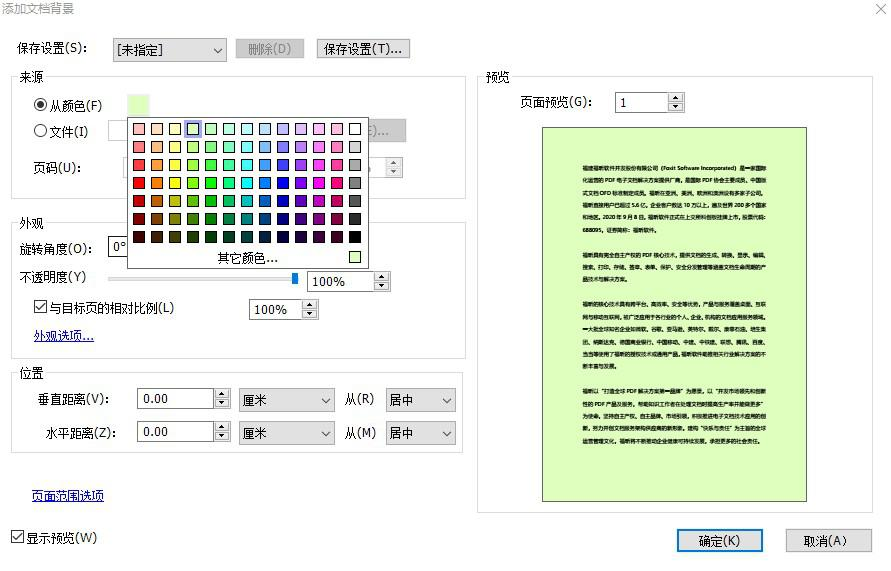The height and width of the screenshot is (571, 891).
Task: Increase page preview number with up arrow
Action: 676,97
